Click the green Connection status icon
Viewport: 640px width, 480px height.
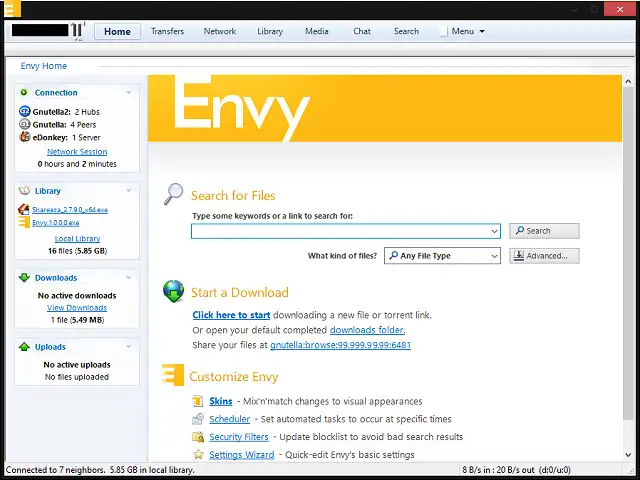pos(24,92)
